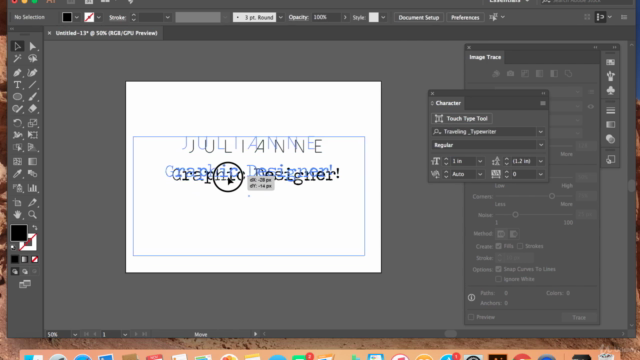Screen dimensions: 640x360
Task: Set paint mode to Color
Action: click(x=15, y=259)
